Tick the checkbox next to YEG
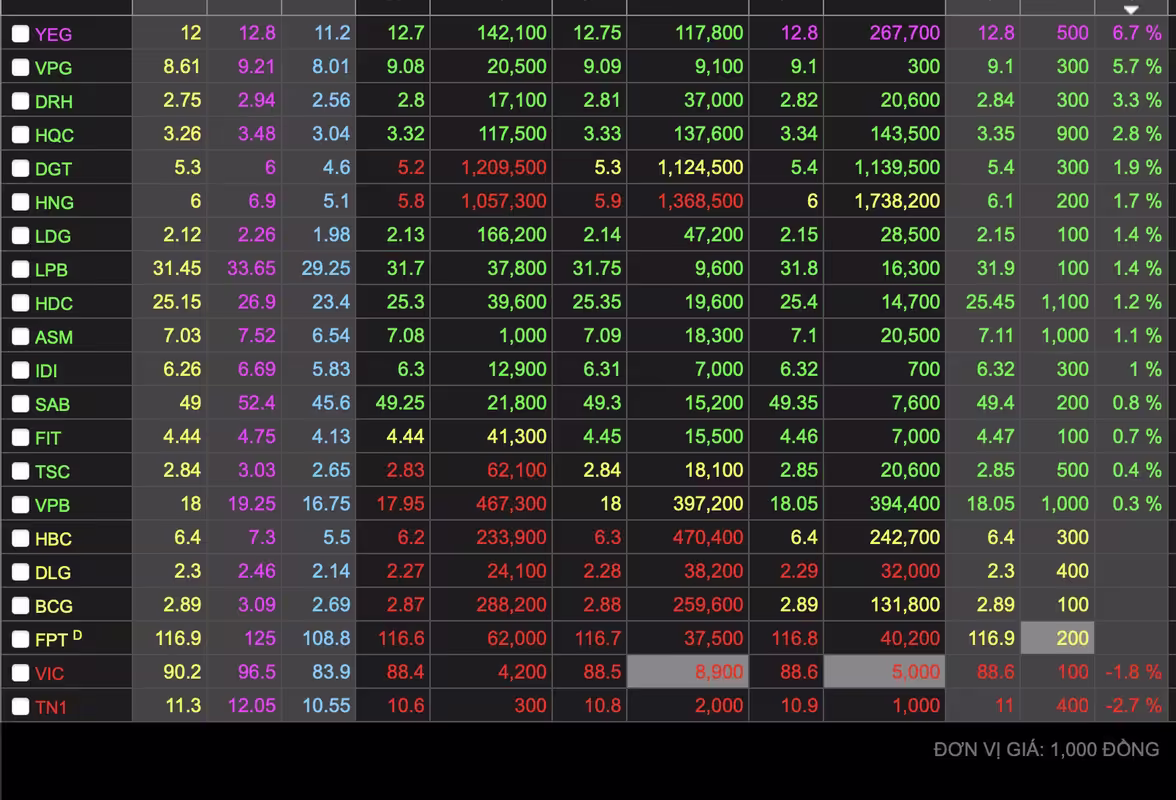 click(x=20, y=34)
